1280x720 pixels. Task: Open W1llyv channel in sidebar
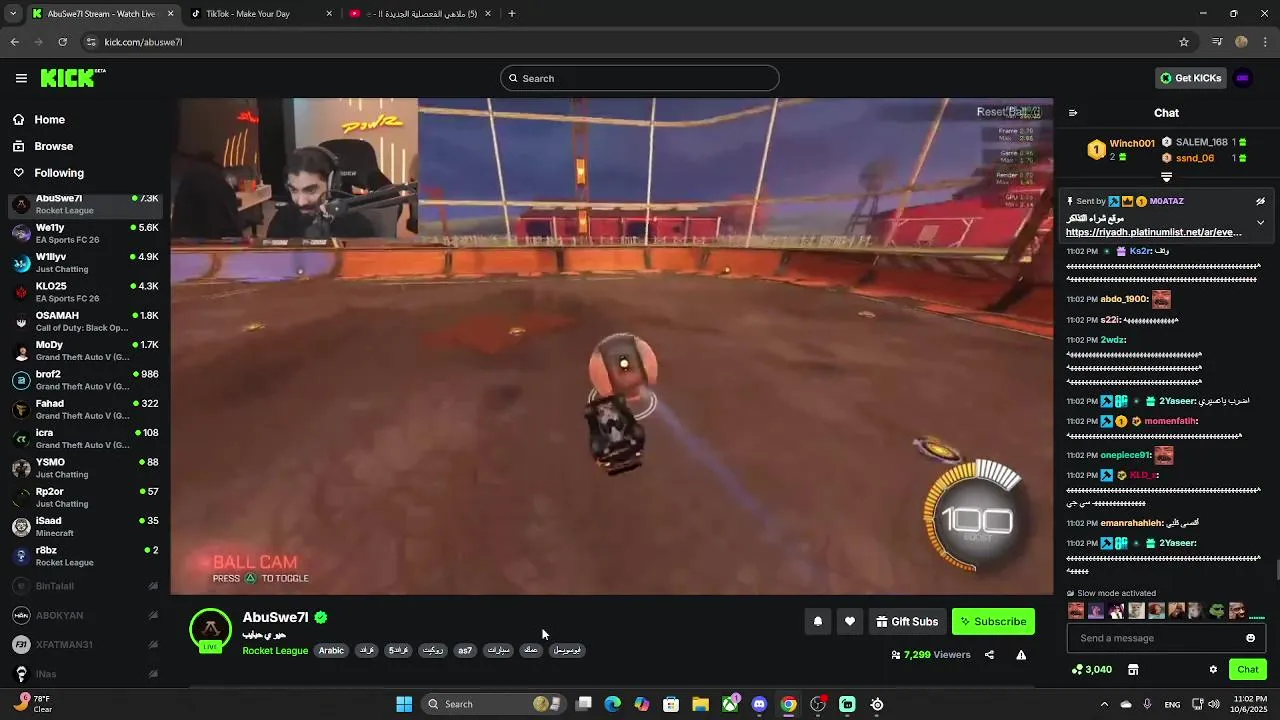click(x=85, y=262)
